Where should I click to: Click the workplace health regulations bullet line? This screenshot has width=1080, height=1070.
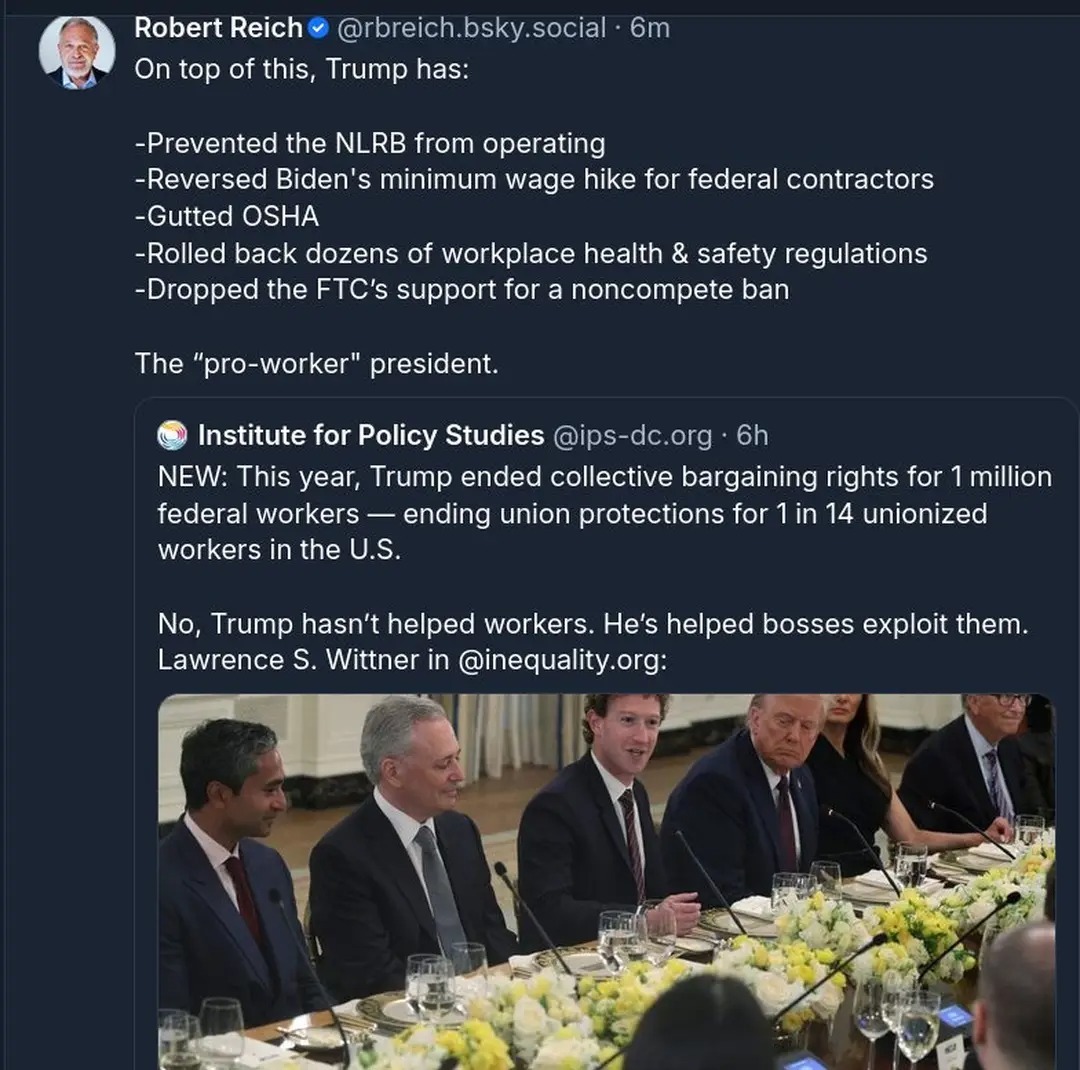(530, 253)
